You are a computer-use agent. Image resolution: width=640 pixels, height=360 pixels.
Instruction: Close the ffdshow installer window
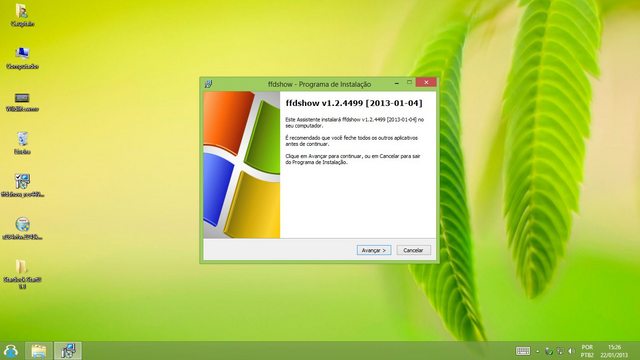pyautogui.click(x=426, y=82)
